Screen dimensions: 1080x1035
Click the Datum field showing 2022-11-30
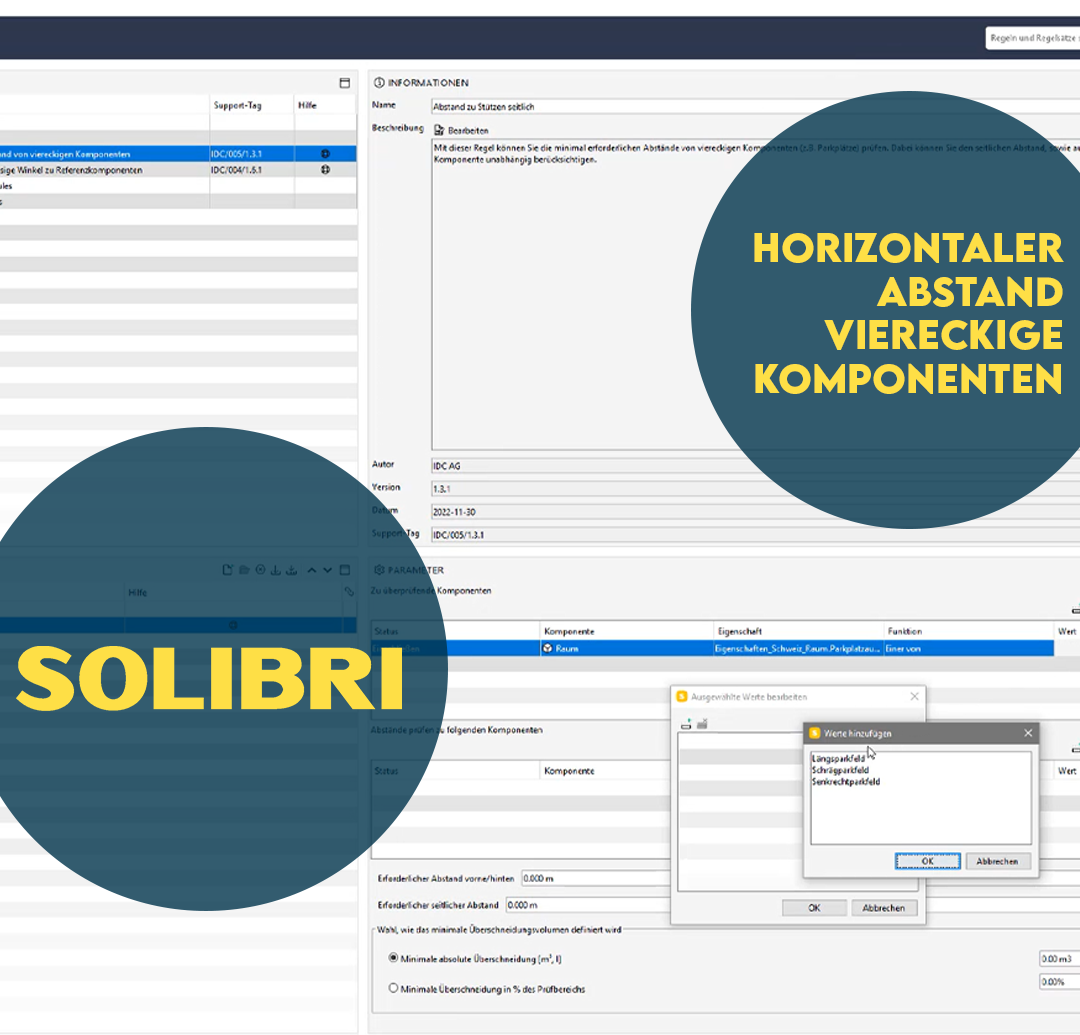[756, 512]
